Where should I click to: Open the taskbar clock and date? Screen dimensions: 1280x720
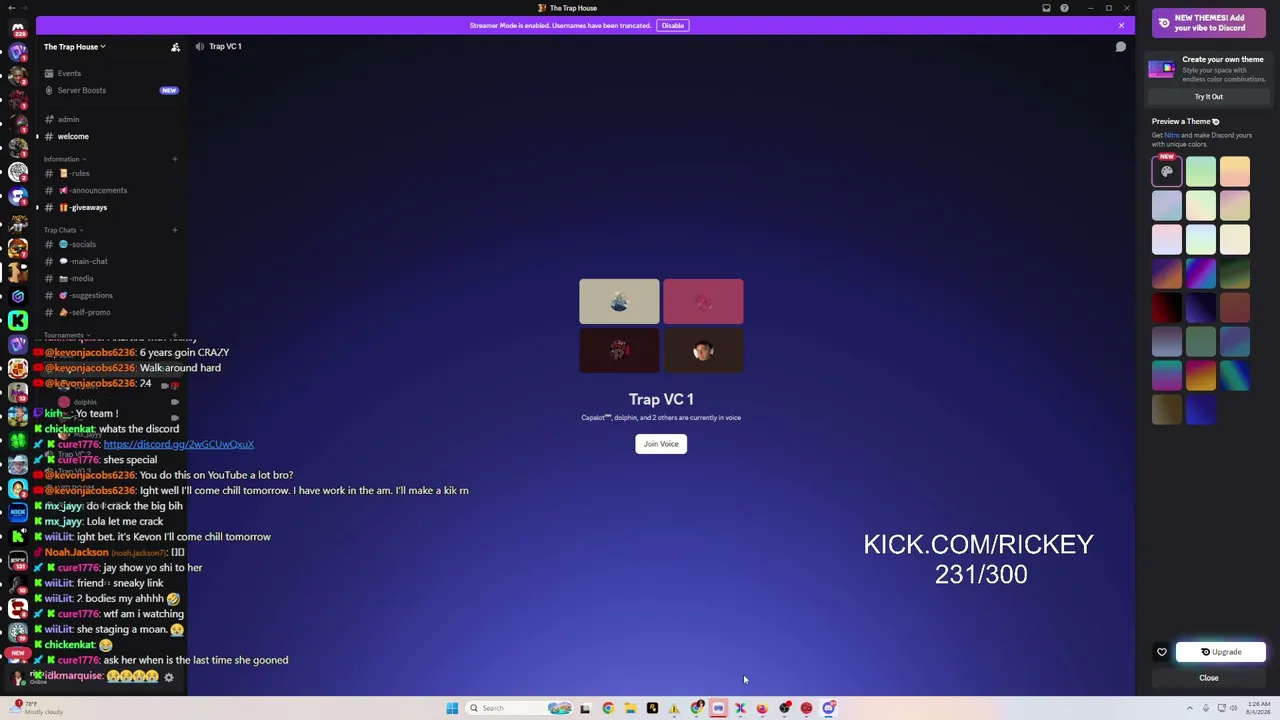[1258, 708]
